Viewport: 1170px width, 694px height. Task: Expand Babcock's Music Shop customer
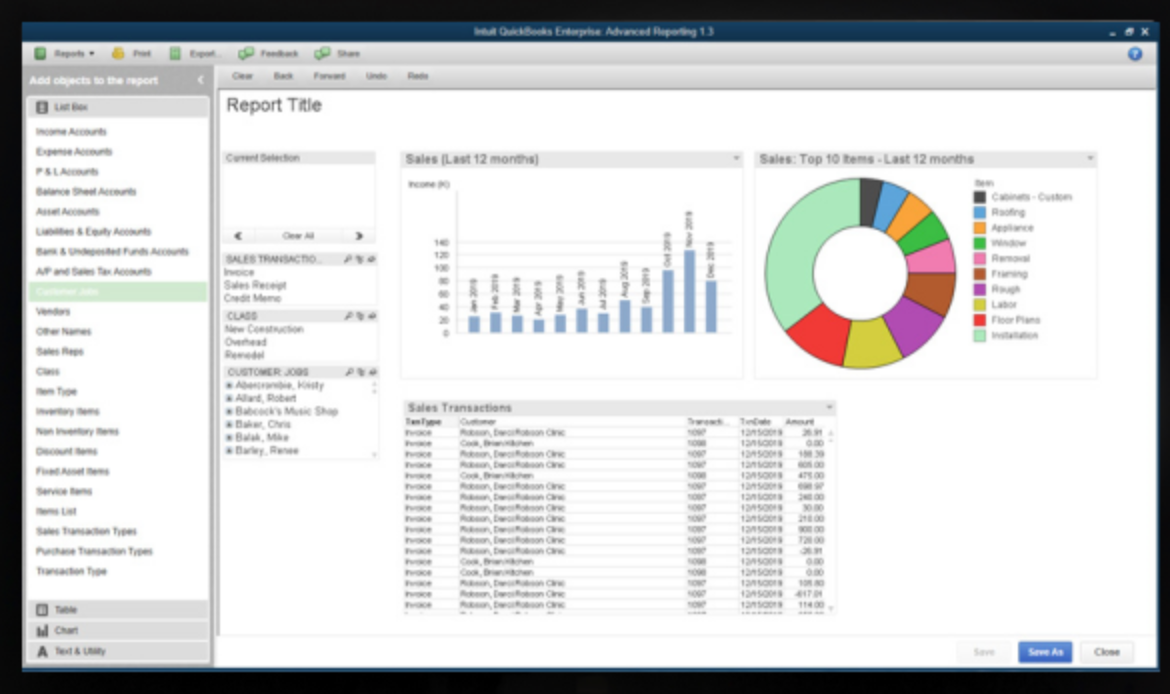click(229, 412)
